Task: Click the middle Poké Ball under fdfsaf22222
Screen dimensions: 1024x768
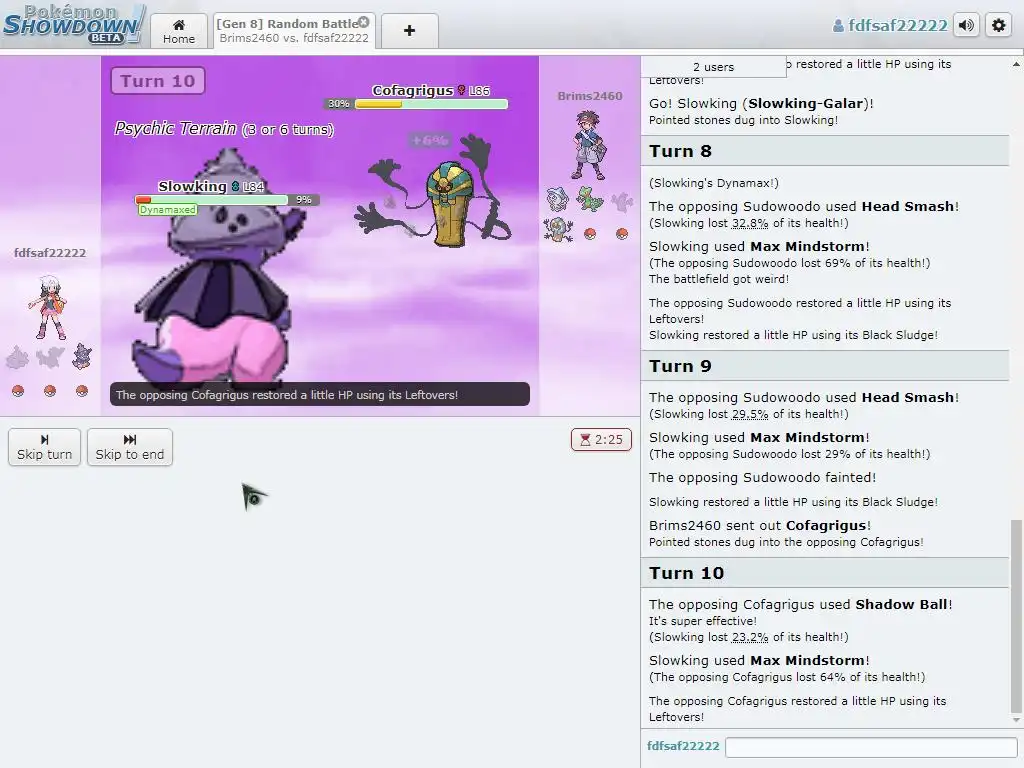Action: [50, 391]
